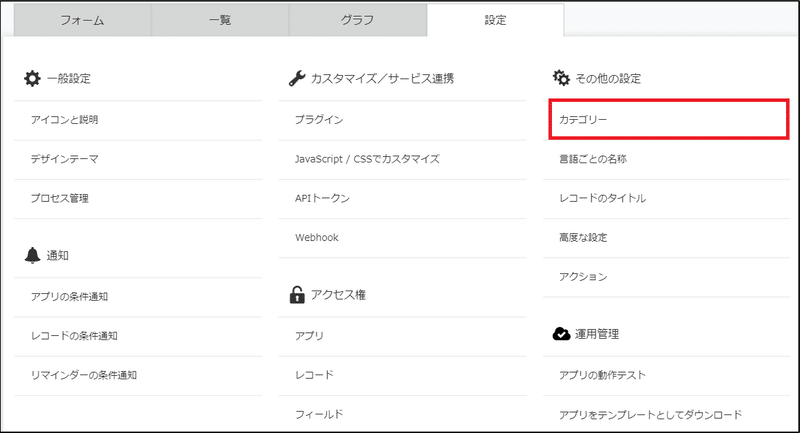The width and height of the screenshot is (800, 433).
Task: Click the gear icon beside 一般設定
Action: (32, 79)
